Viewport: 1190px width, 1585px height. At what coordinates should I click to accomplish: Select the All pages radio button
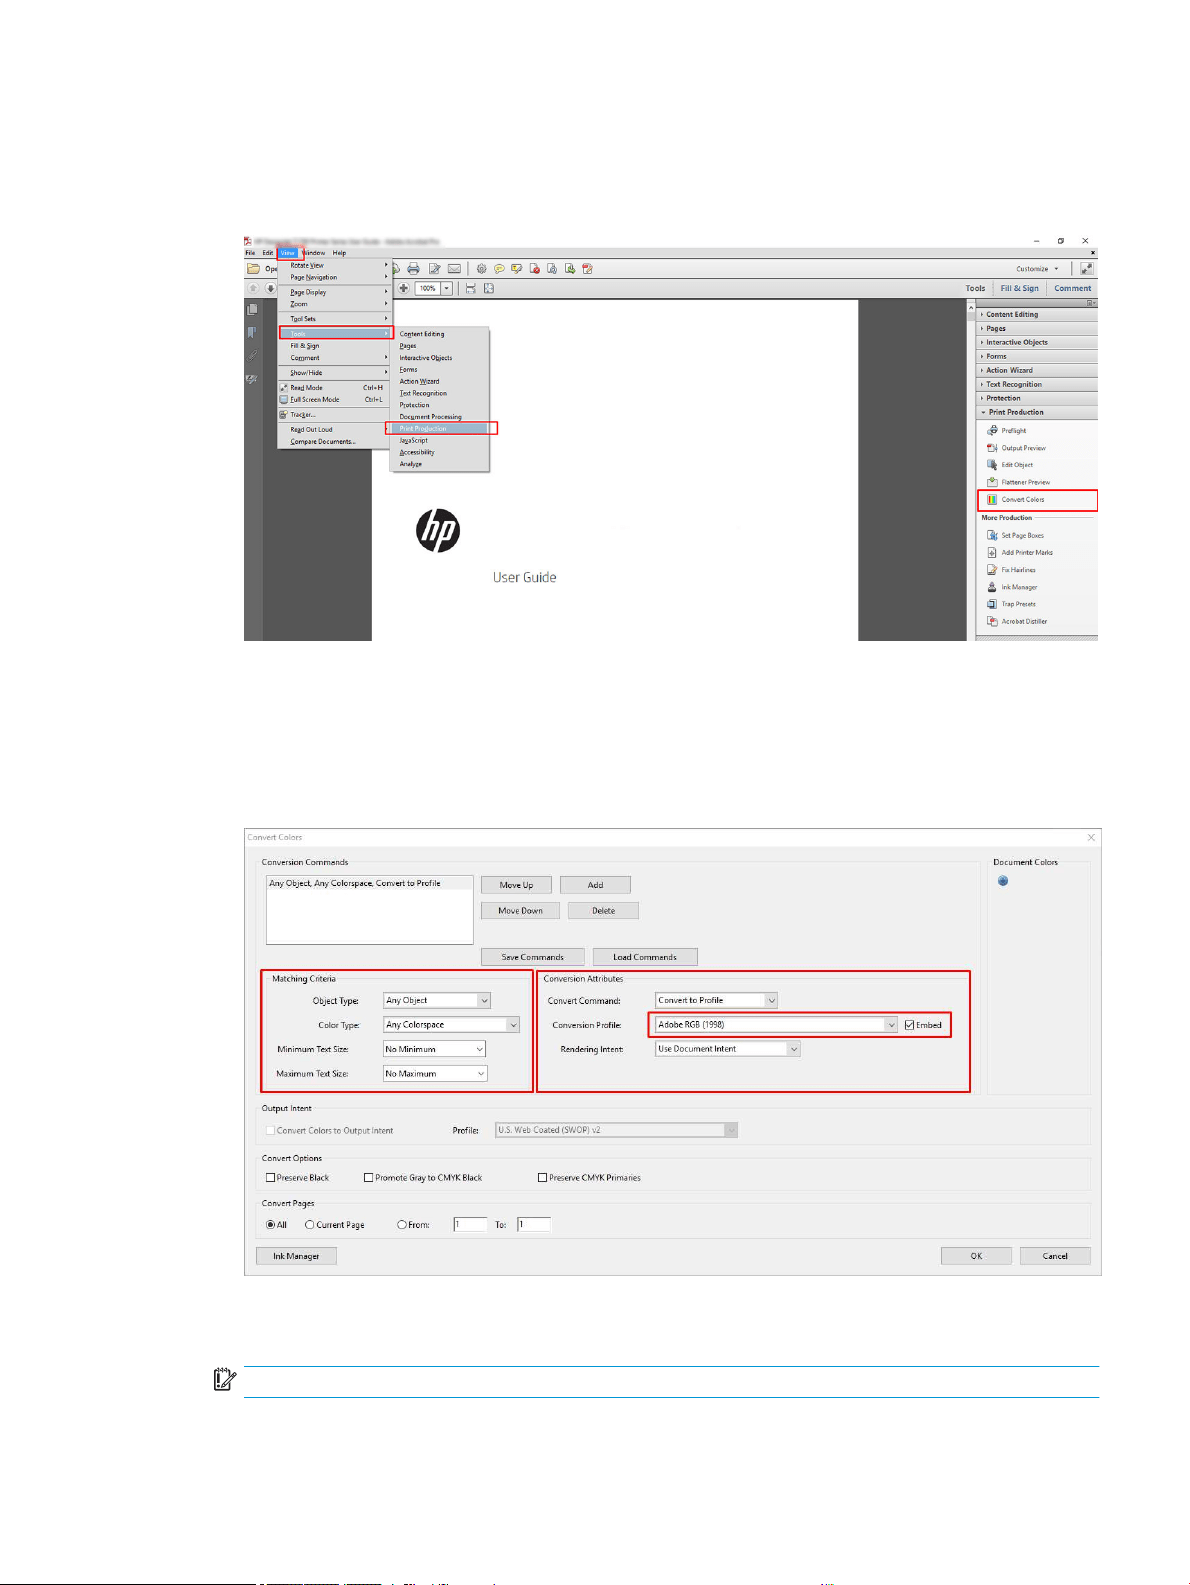270,1225
